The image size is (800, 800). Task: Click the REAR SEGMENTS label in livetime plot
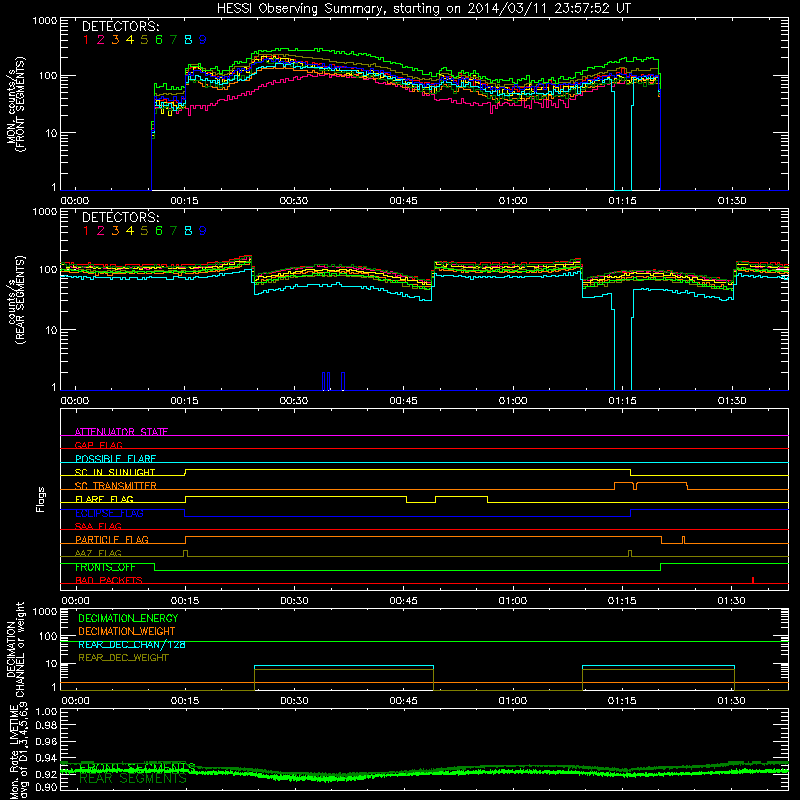click(x=133, y=779)
